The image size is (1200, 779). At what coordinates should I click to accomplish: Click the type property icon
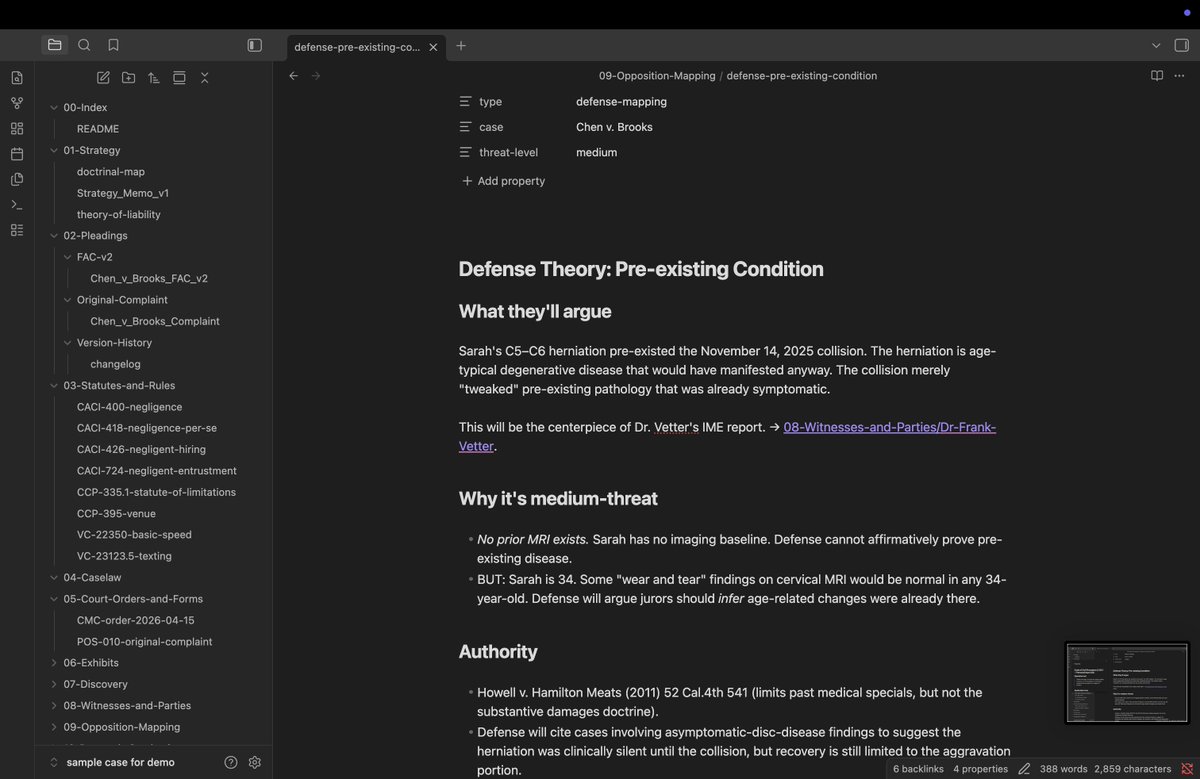[x=465, y=102]
